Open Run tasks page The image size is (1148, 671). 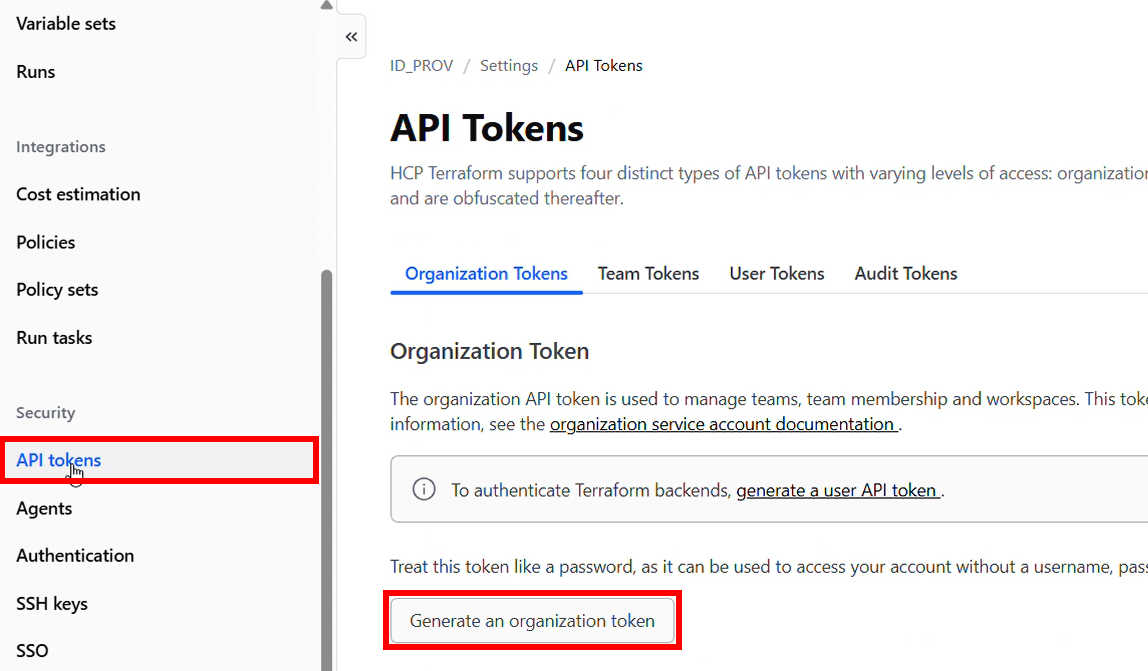54,338
